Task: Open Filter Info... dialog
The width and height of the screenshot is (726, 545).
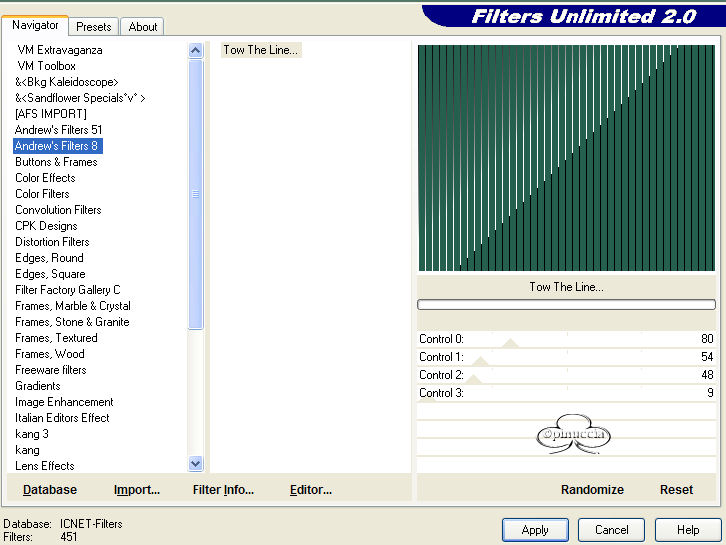Action: pos(223,490)
